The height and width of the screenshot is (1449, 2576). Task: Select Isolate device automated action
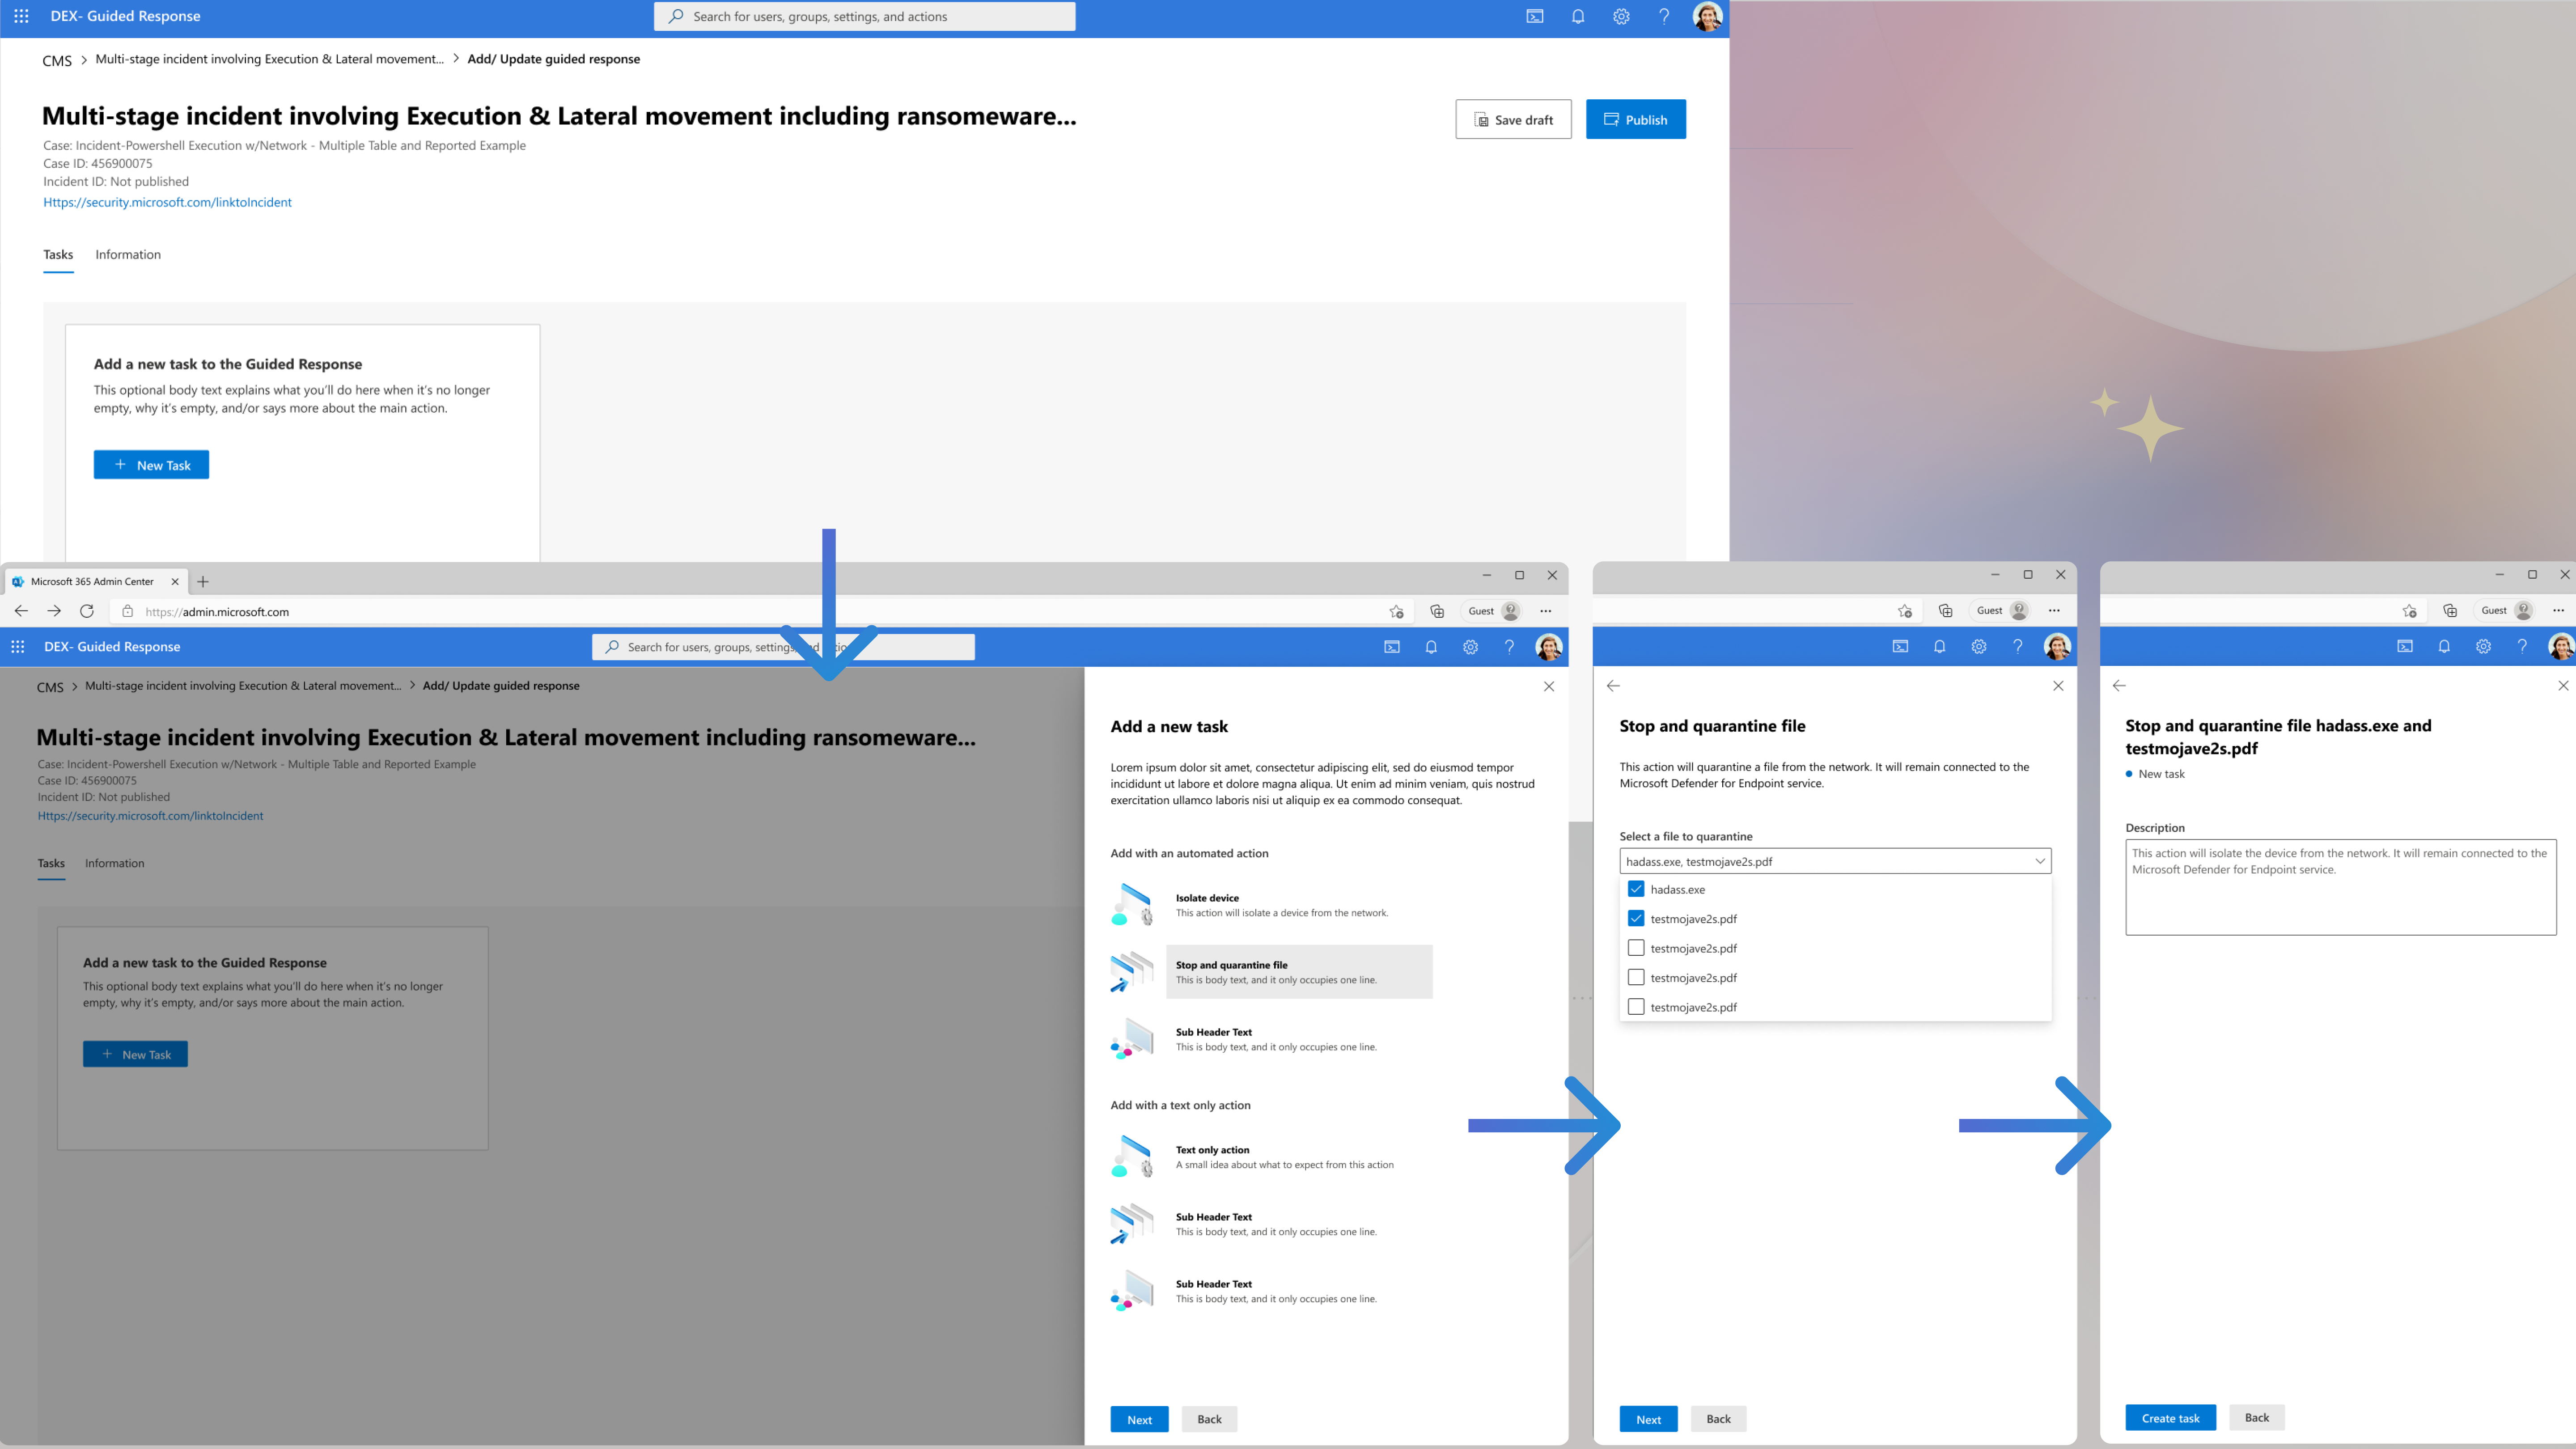pyautogui.click(x=1270, y=905)
